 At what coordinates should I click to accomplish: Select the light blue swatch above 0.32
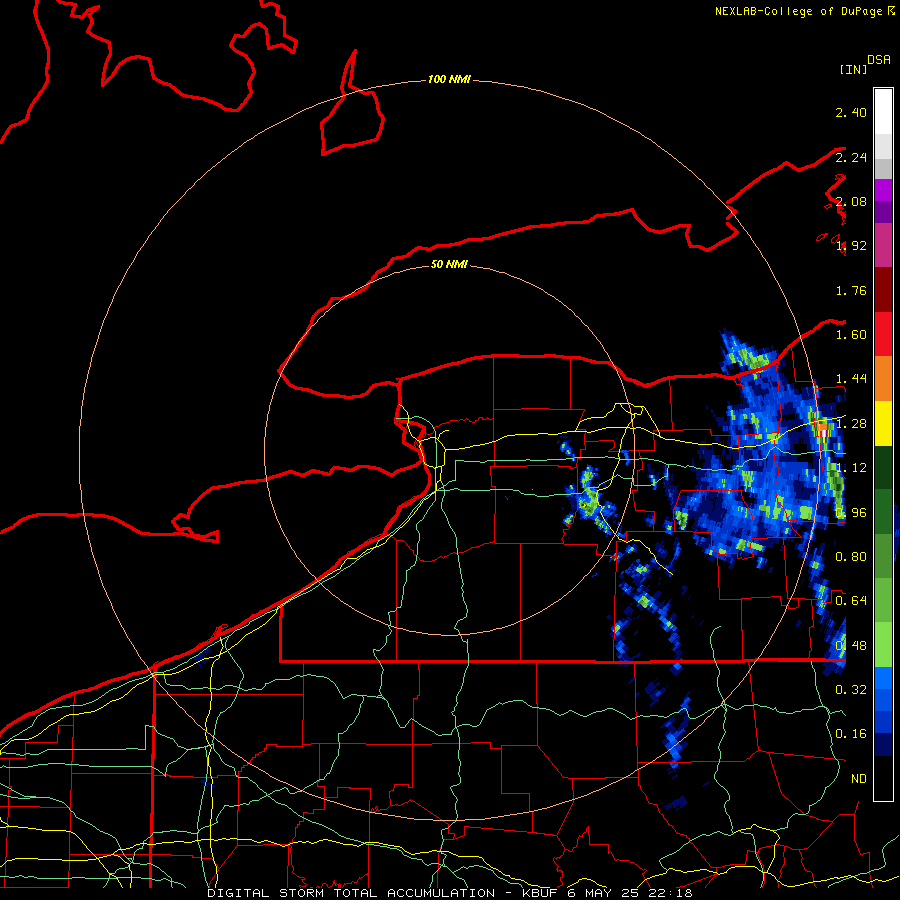(x=883, y=678)
